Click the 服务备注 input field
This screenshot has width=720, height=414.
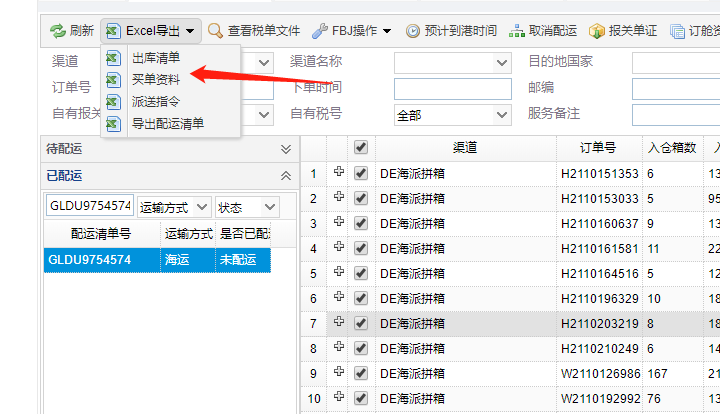click(676, 115)
